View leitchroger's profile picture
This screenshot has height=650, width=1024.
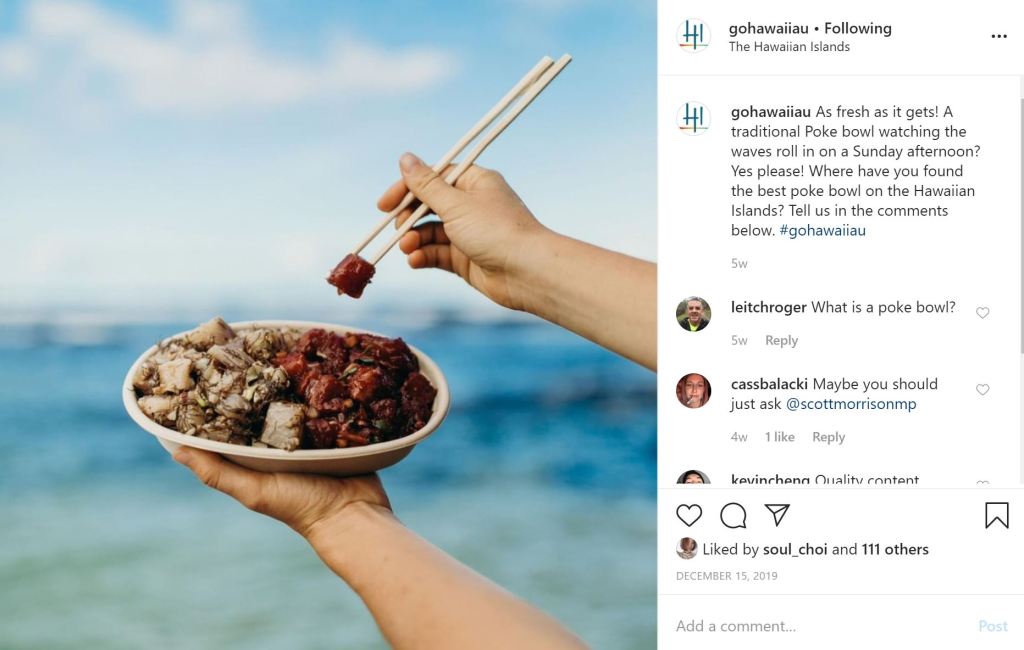pyautogui.click(x=693, y=314)
